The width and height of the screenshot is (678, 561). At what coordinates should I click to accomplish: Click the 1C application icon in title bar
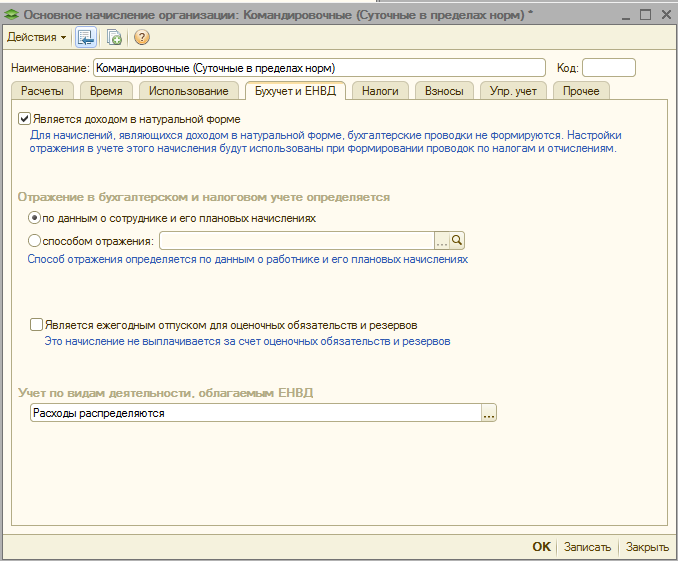click(x=12, y=12)
